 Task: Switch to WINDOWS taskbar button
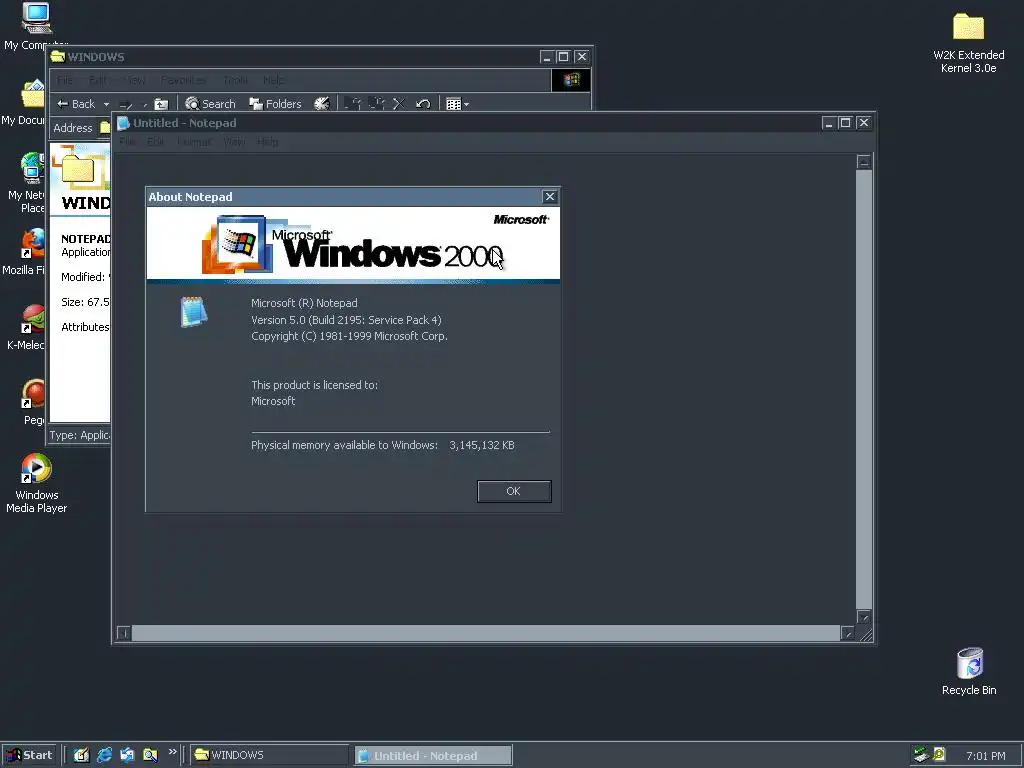coord(270,755)
